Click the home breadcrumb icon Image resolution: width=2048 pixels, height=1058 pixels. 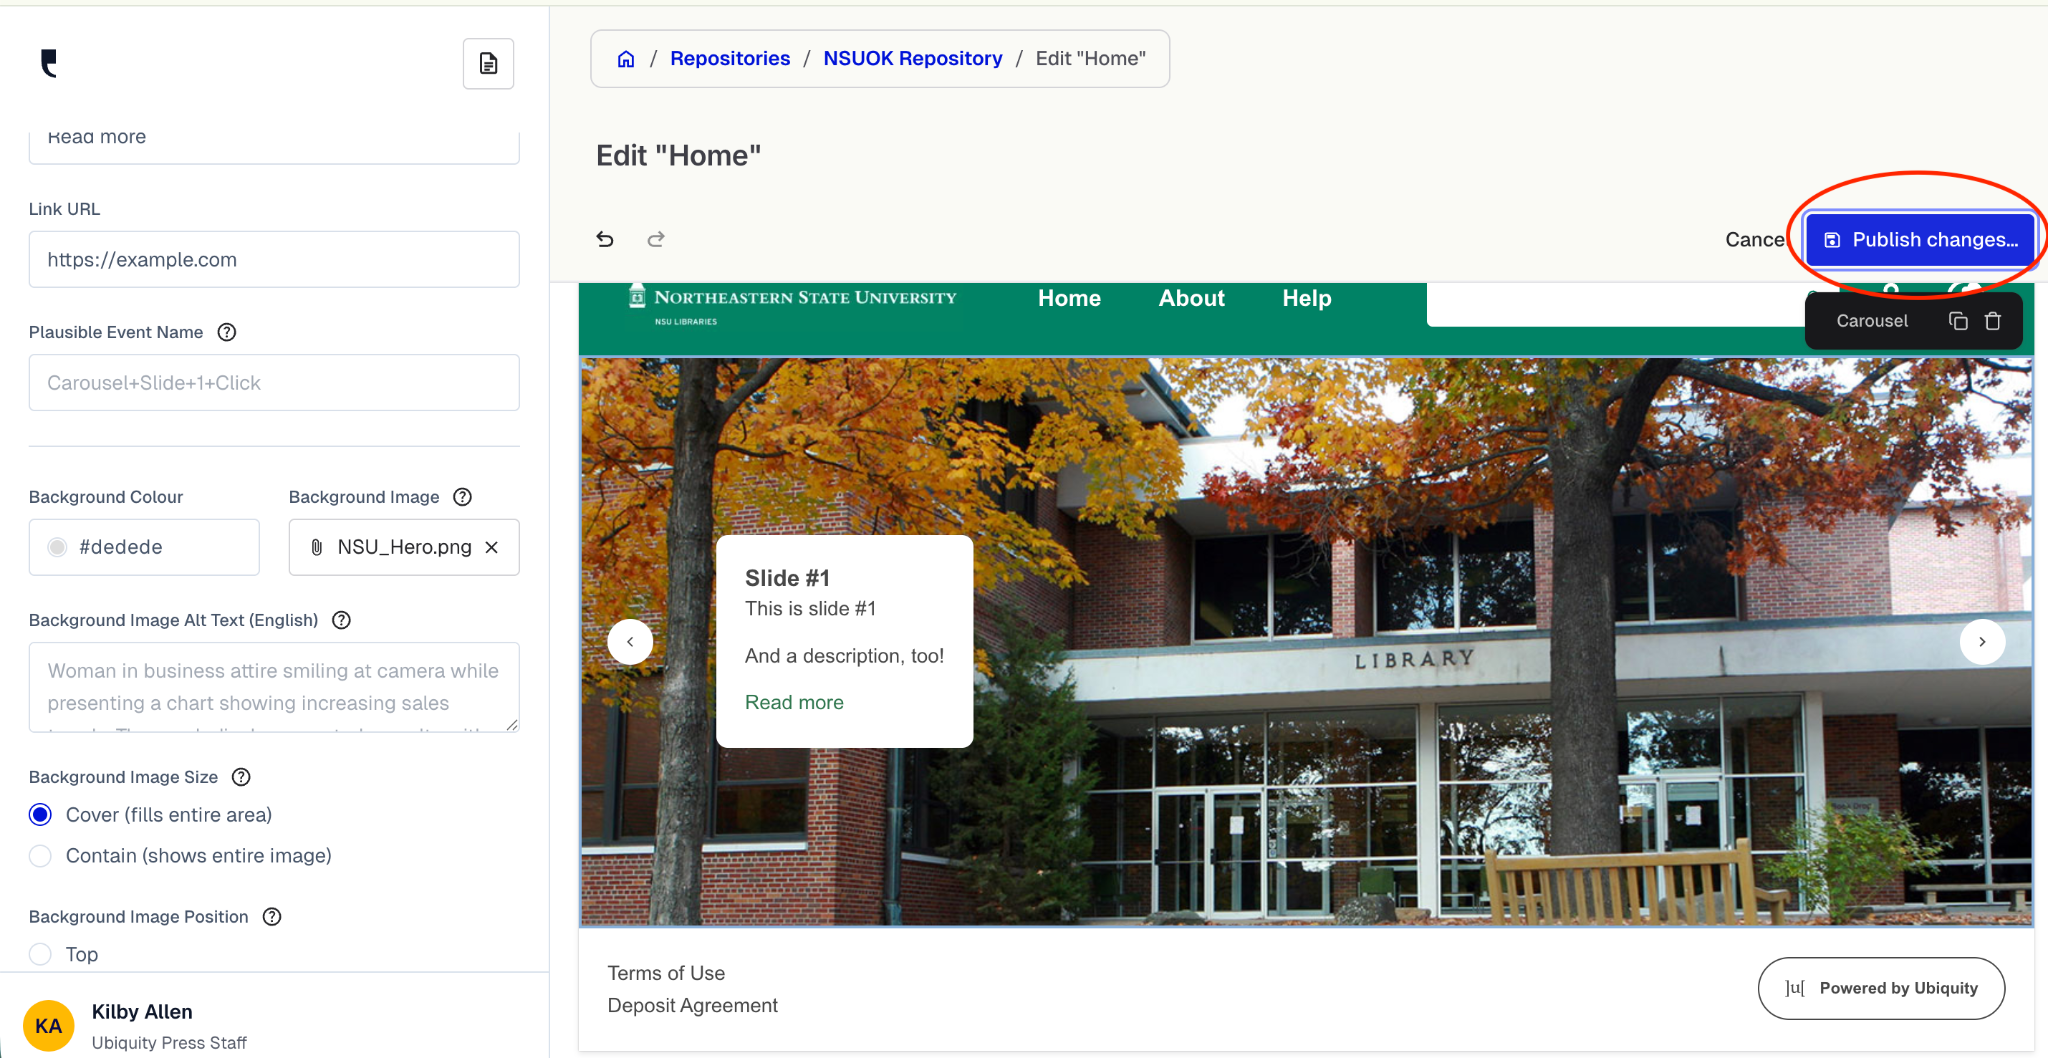tap(626, 59)
